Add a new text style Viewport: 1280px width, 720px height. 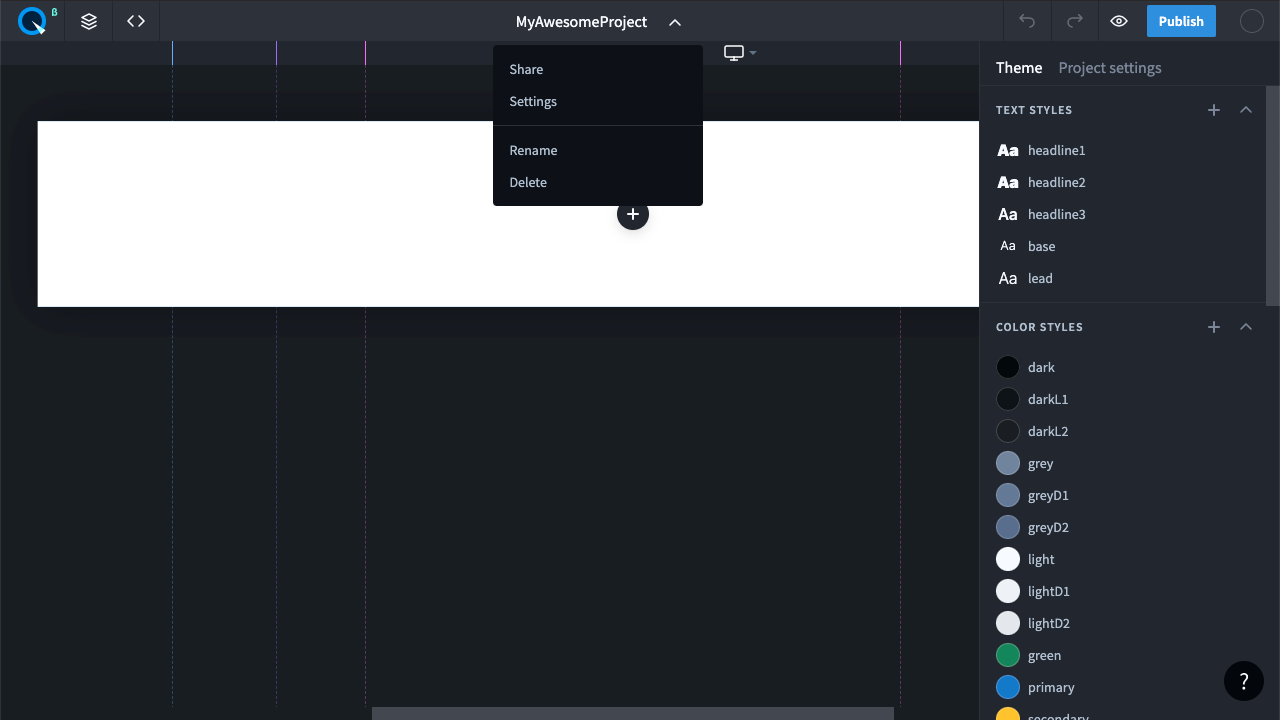(x=1214, y=110)
